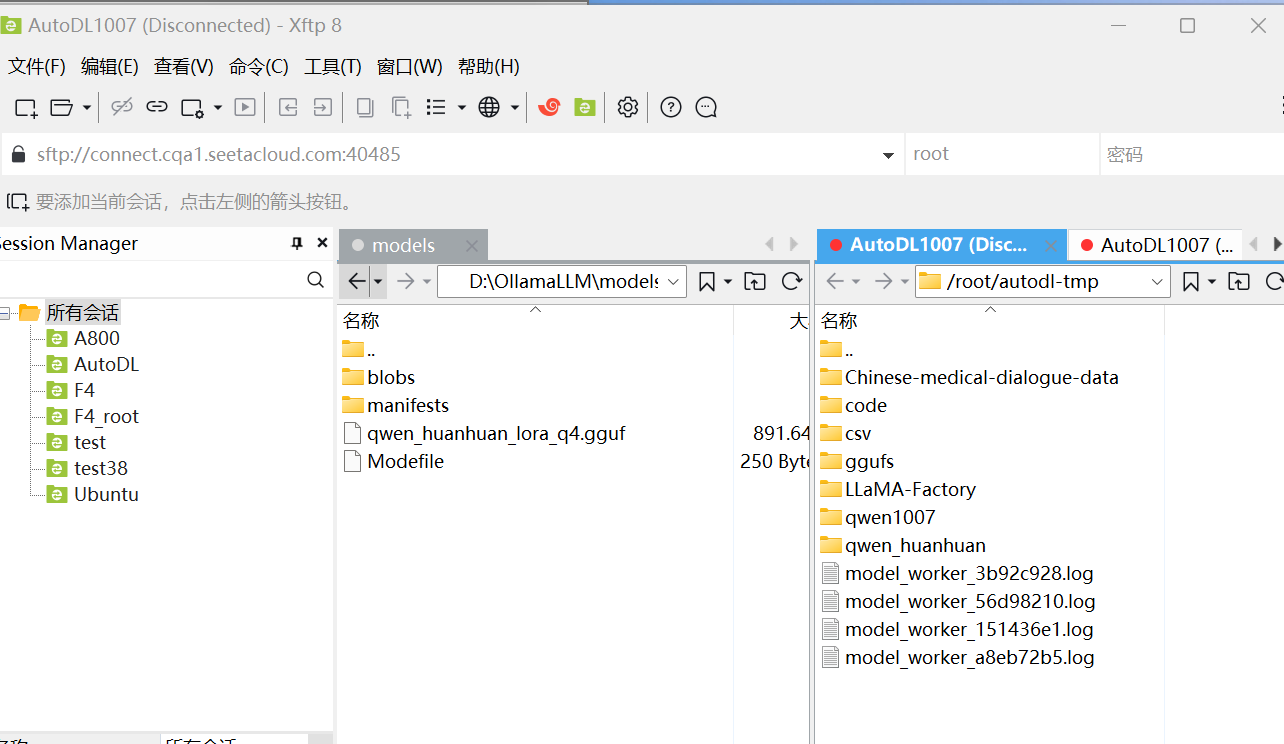This screenshot has height=744, width=1284.
Task: Open the 窗口(W) menu
Action: (410, 67)
